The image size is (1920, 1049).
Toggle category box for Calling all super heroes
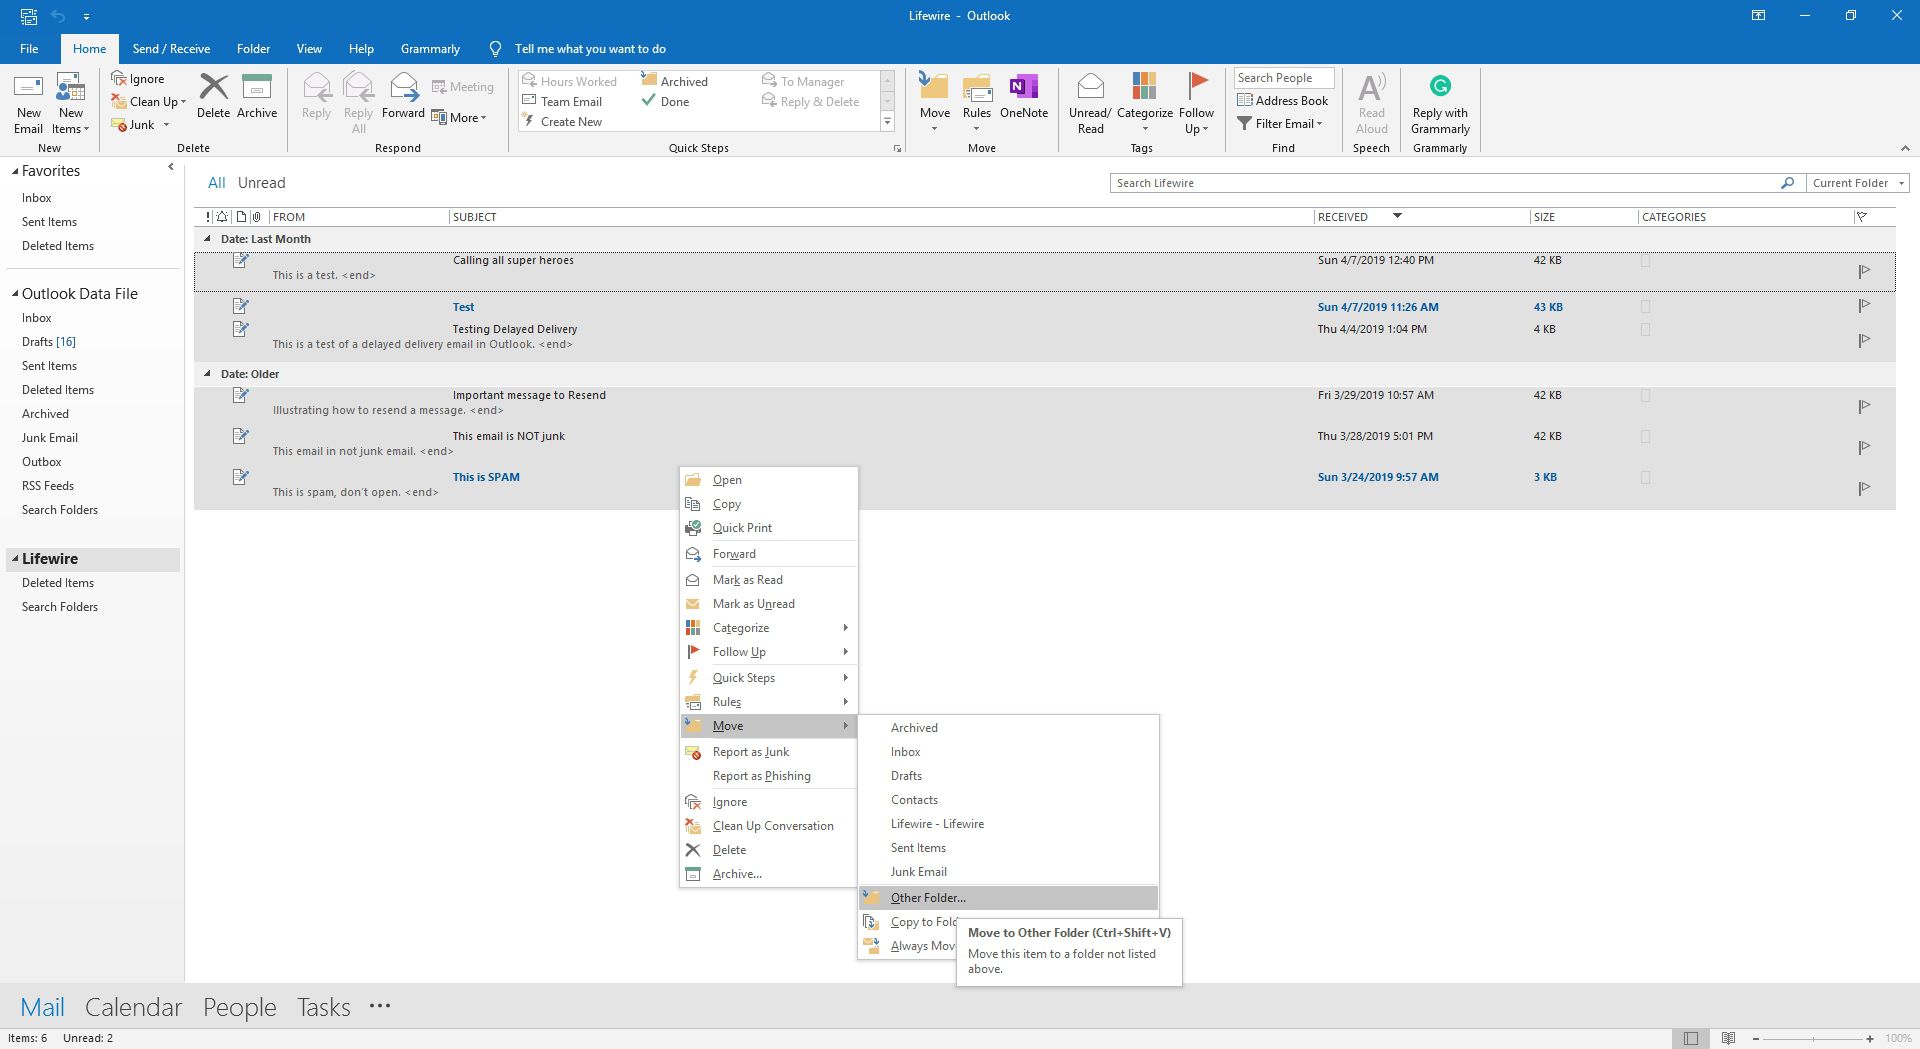point(1645,261)
